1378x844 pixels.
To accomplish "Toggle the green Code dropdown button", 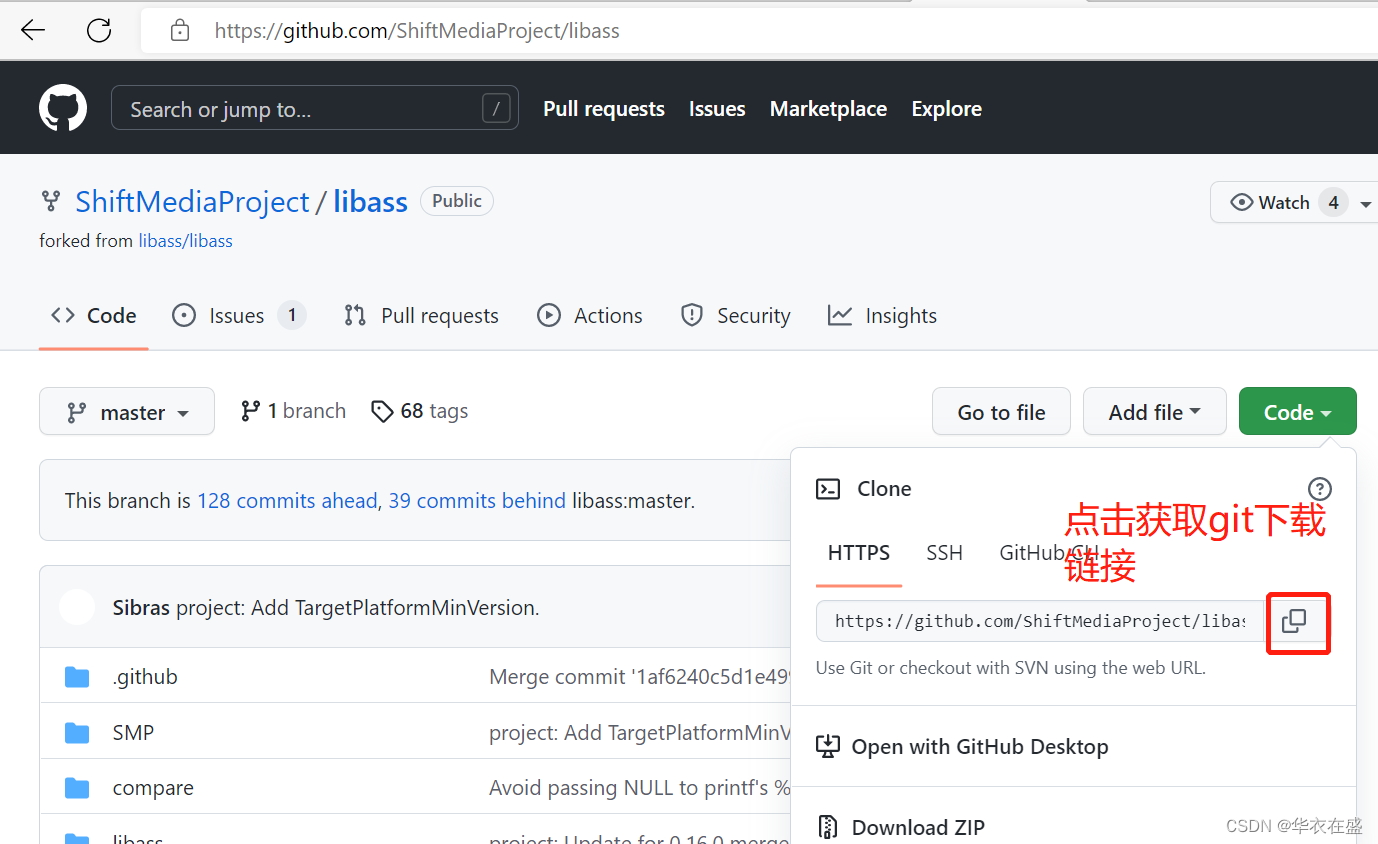I will [1297, 412].
